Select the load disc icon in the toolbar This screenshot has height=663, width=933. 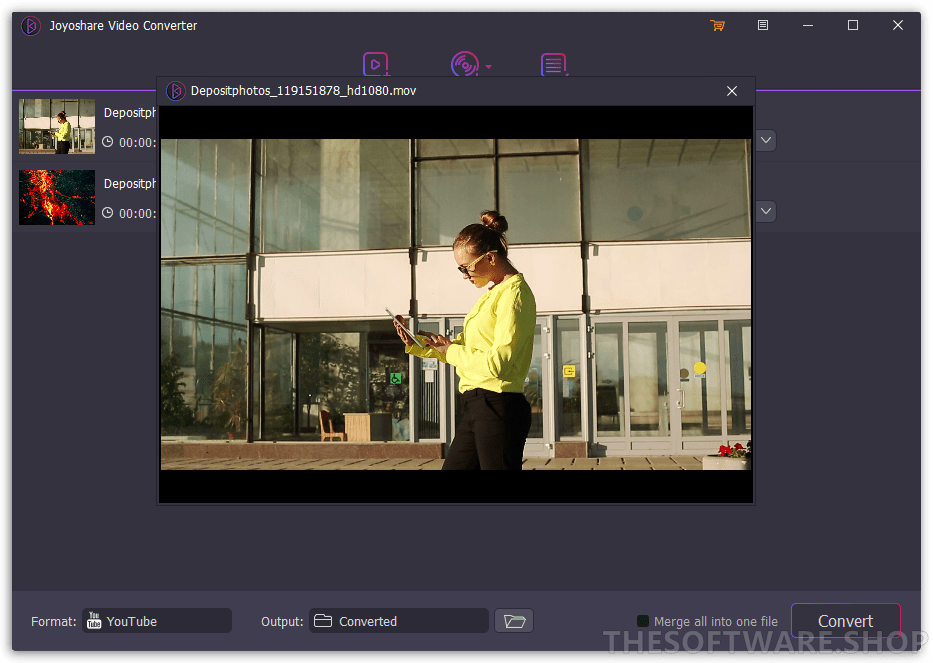463,63
